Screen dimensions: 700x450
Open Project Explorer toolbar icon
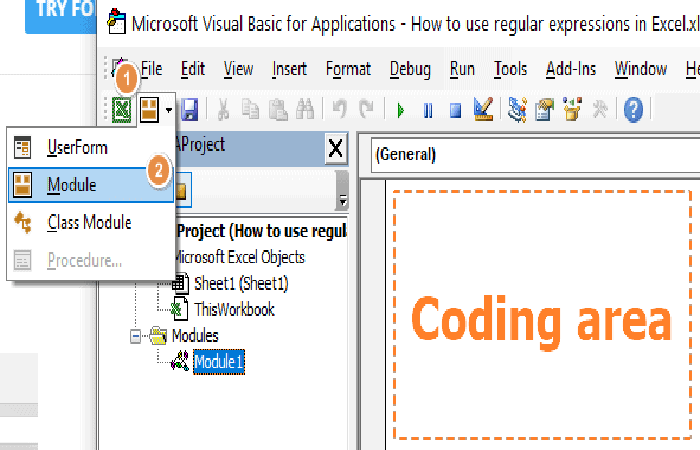click(517, 109)
